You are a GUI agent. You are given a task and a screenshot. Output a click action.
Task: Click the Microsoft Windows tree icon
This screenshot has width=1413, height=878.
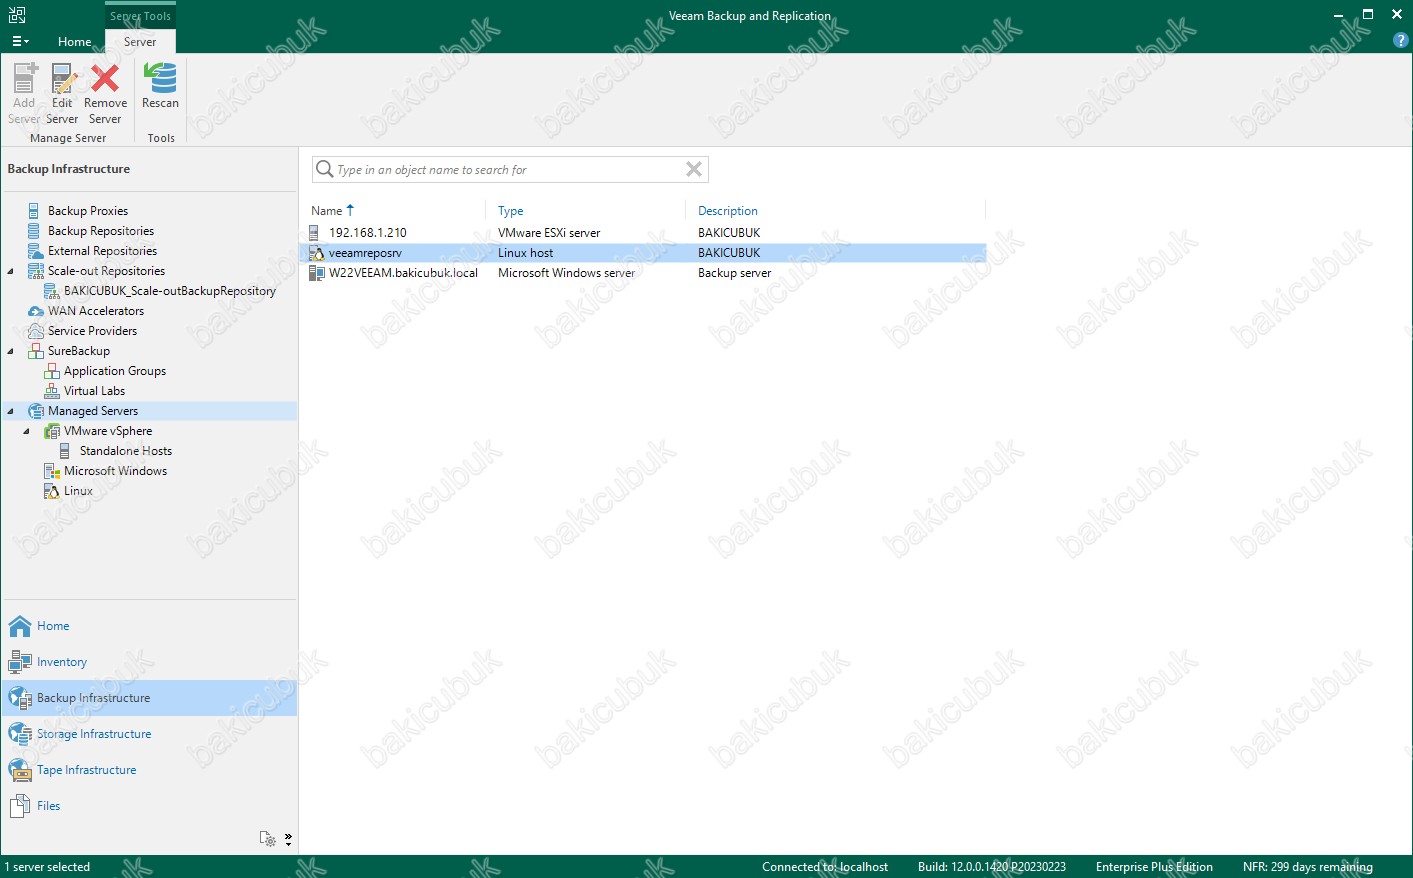[x=52, y=471]
